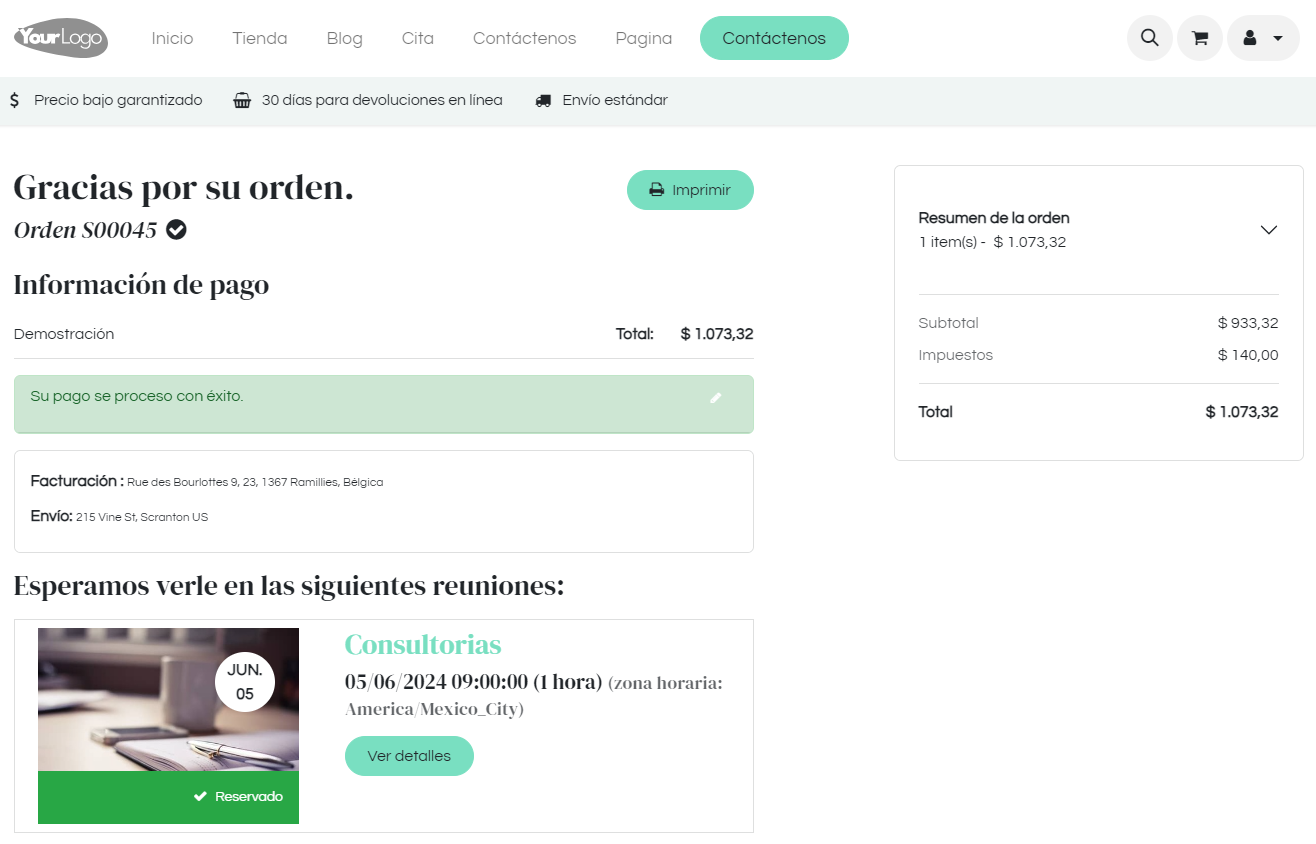1316x844 pixels.
Task: Open the search magnifier icon
Action: click(x=1149, y=38)
